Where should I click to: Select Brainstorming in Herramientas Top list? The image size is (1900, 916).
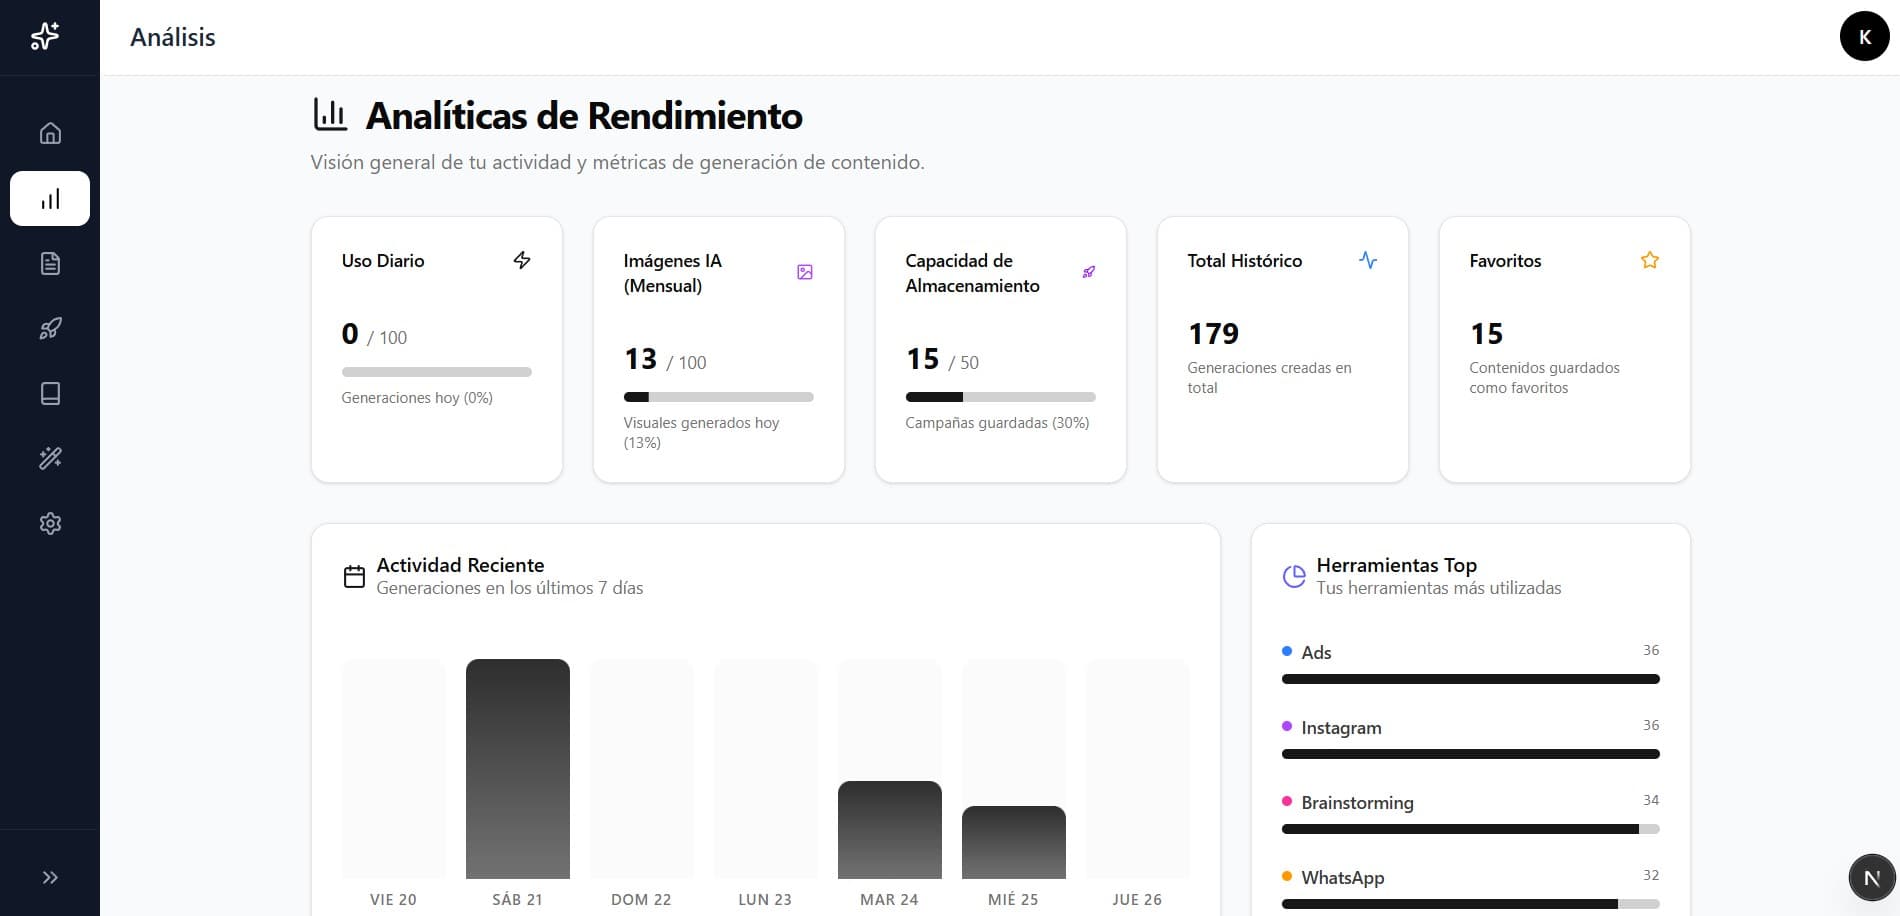pos(1357,803)
